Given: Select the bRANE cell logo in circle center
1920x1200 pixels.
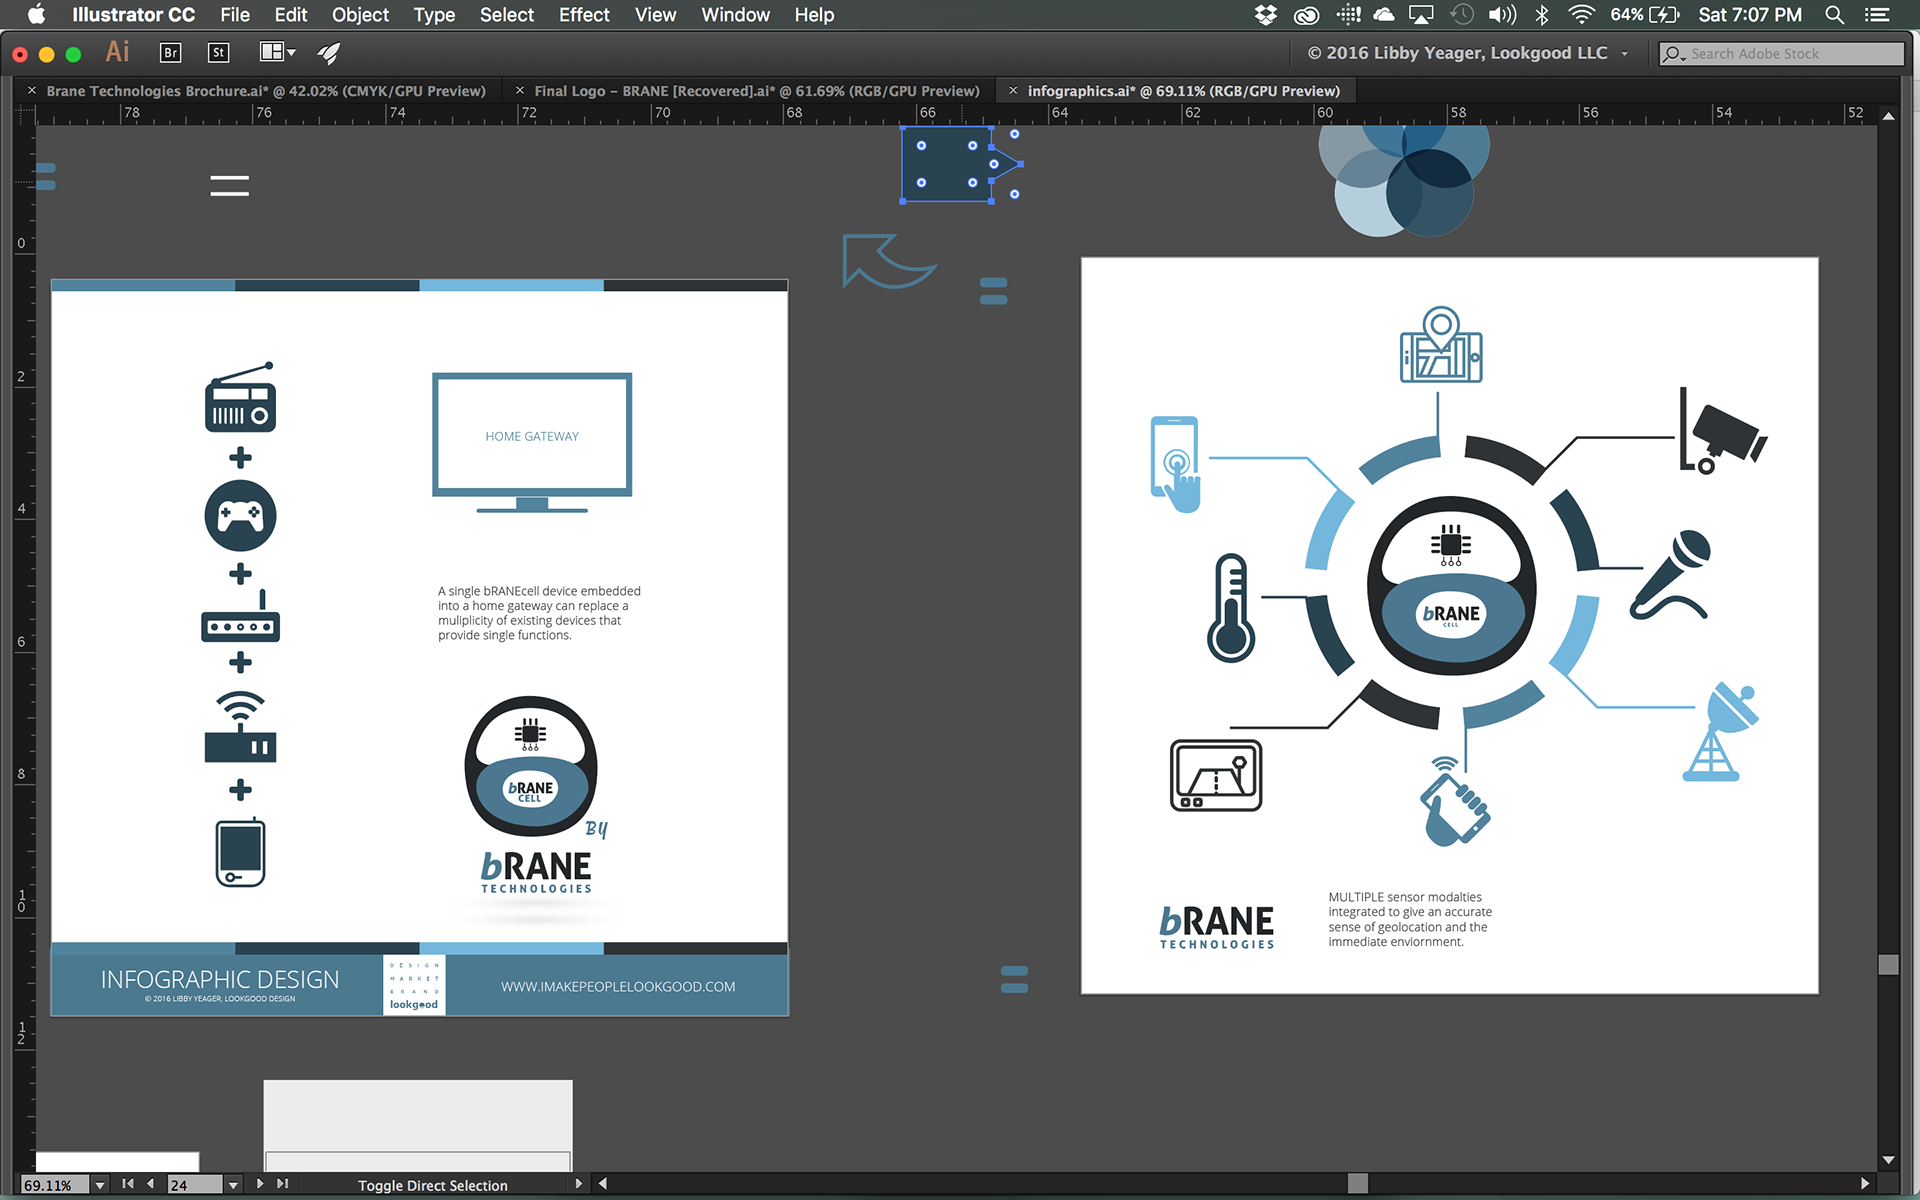Looking at the screenshot, I should (1451, 586).
